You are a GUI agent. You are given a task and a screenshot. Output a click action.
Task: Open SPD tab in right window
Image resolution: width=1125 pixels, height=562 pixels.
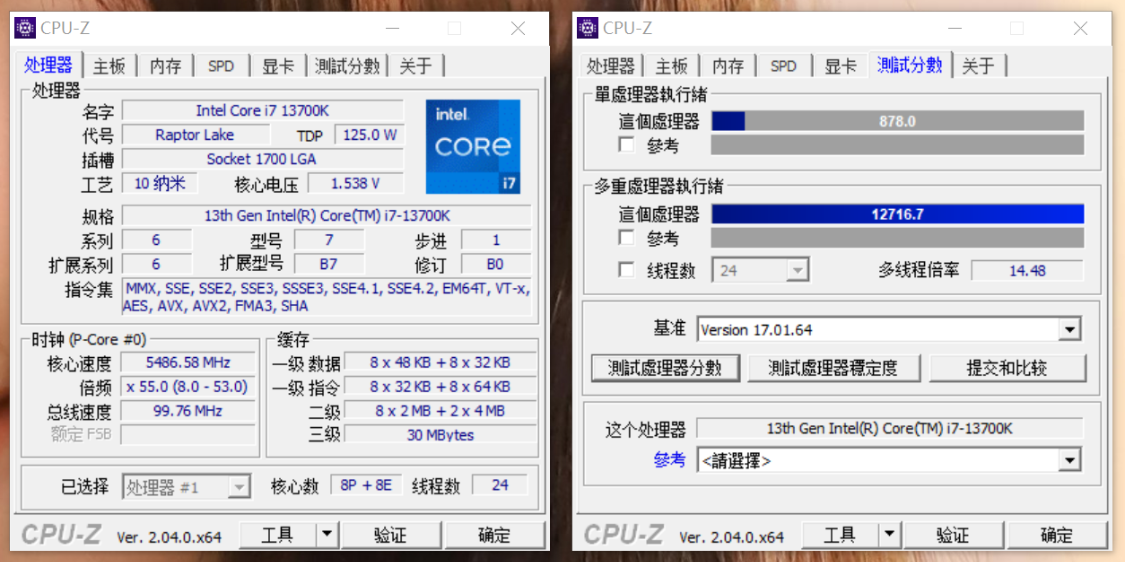click(784, 67)
